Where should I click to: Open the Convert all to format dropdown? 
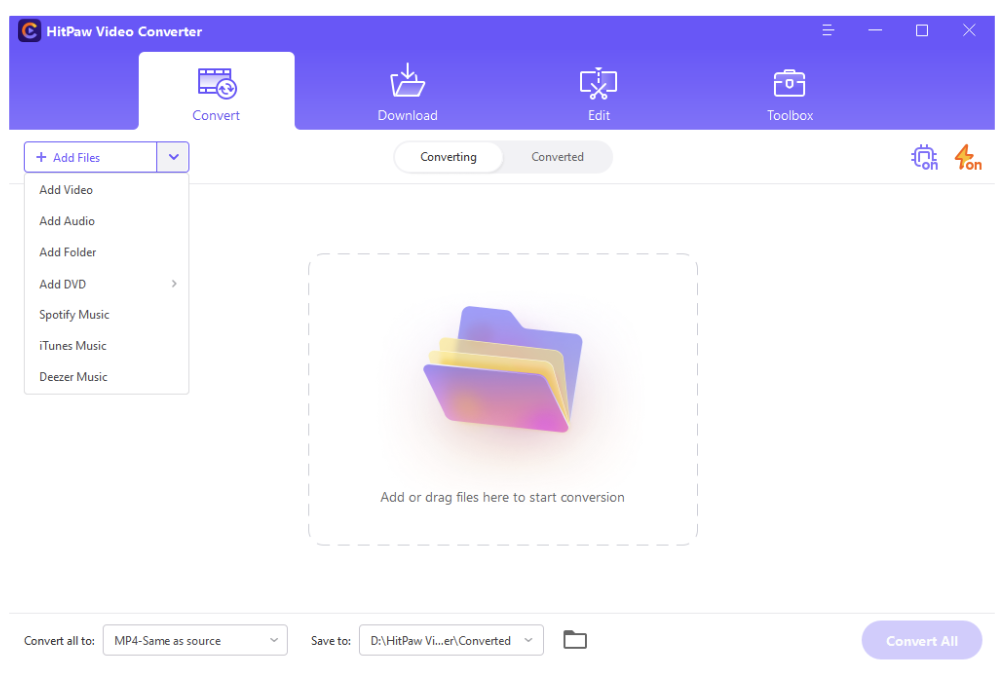[195, 641]
